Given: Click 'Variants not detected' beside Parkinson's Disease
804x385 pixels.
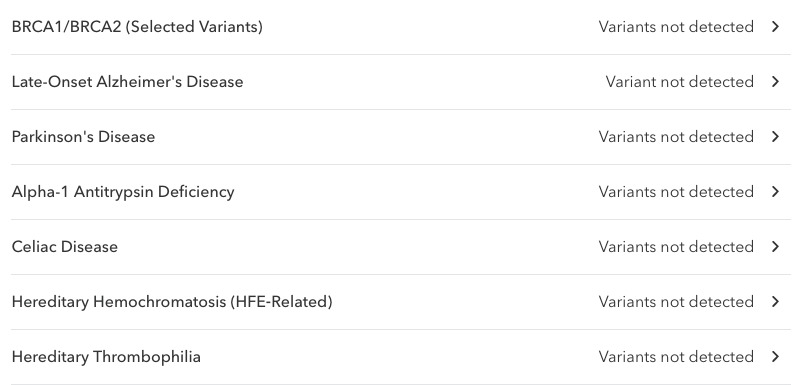Looking at the screenshot, I should pos(676,136).
